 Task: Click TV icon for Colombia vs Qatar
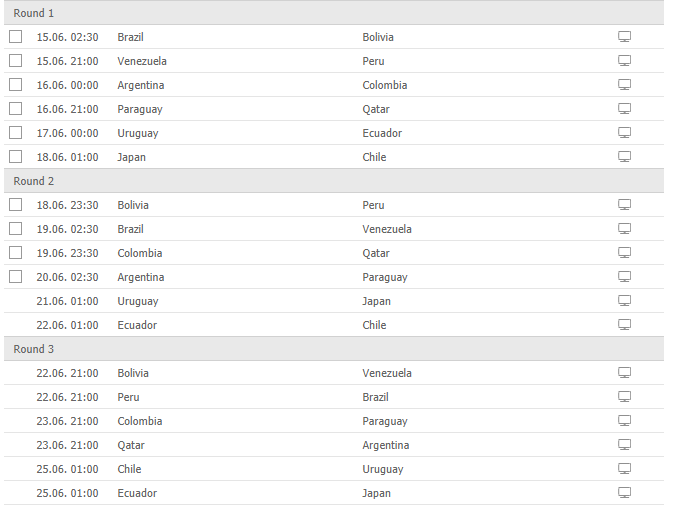pos(624,253)
